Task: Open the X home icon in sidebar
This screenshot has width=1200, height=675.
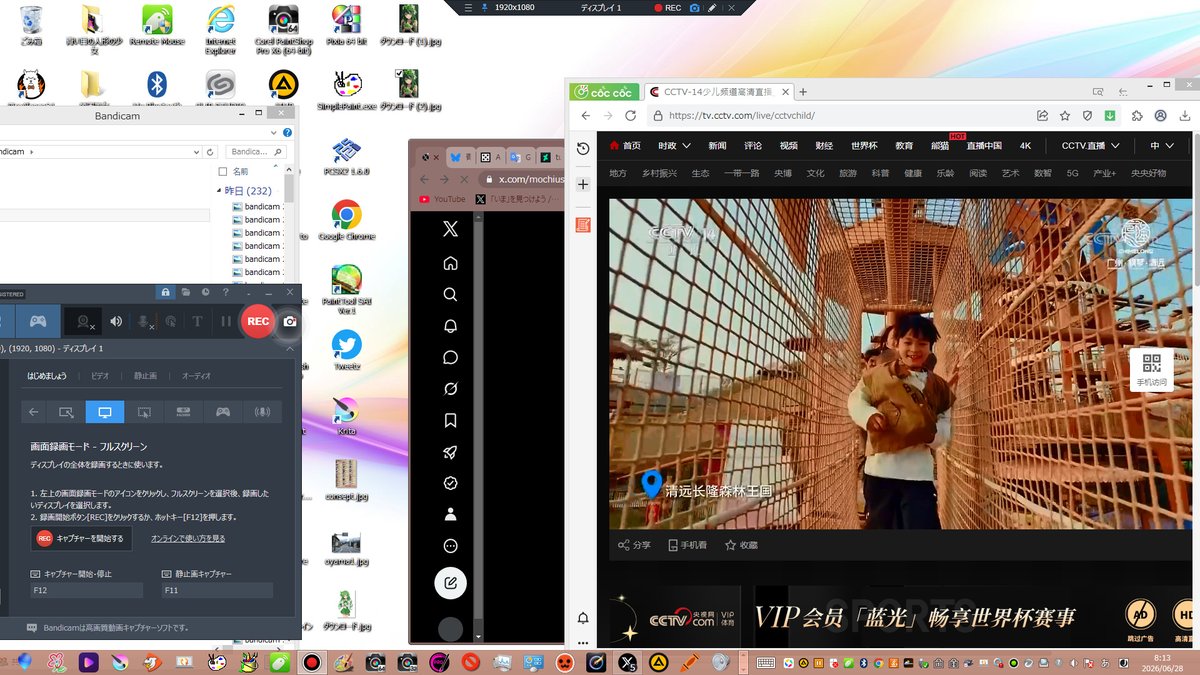Action: 450,263
